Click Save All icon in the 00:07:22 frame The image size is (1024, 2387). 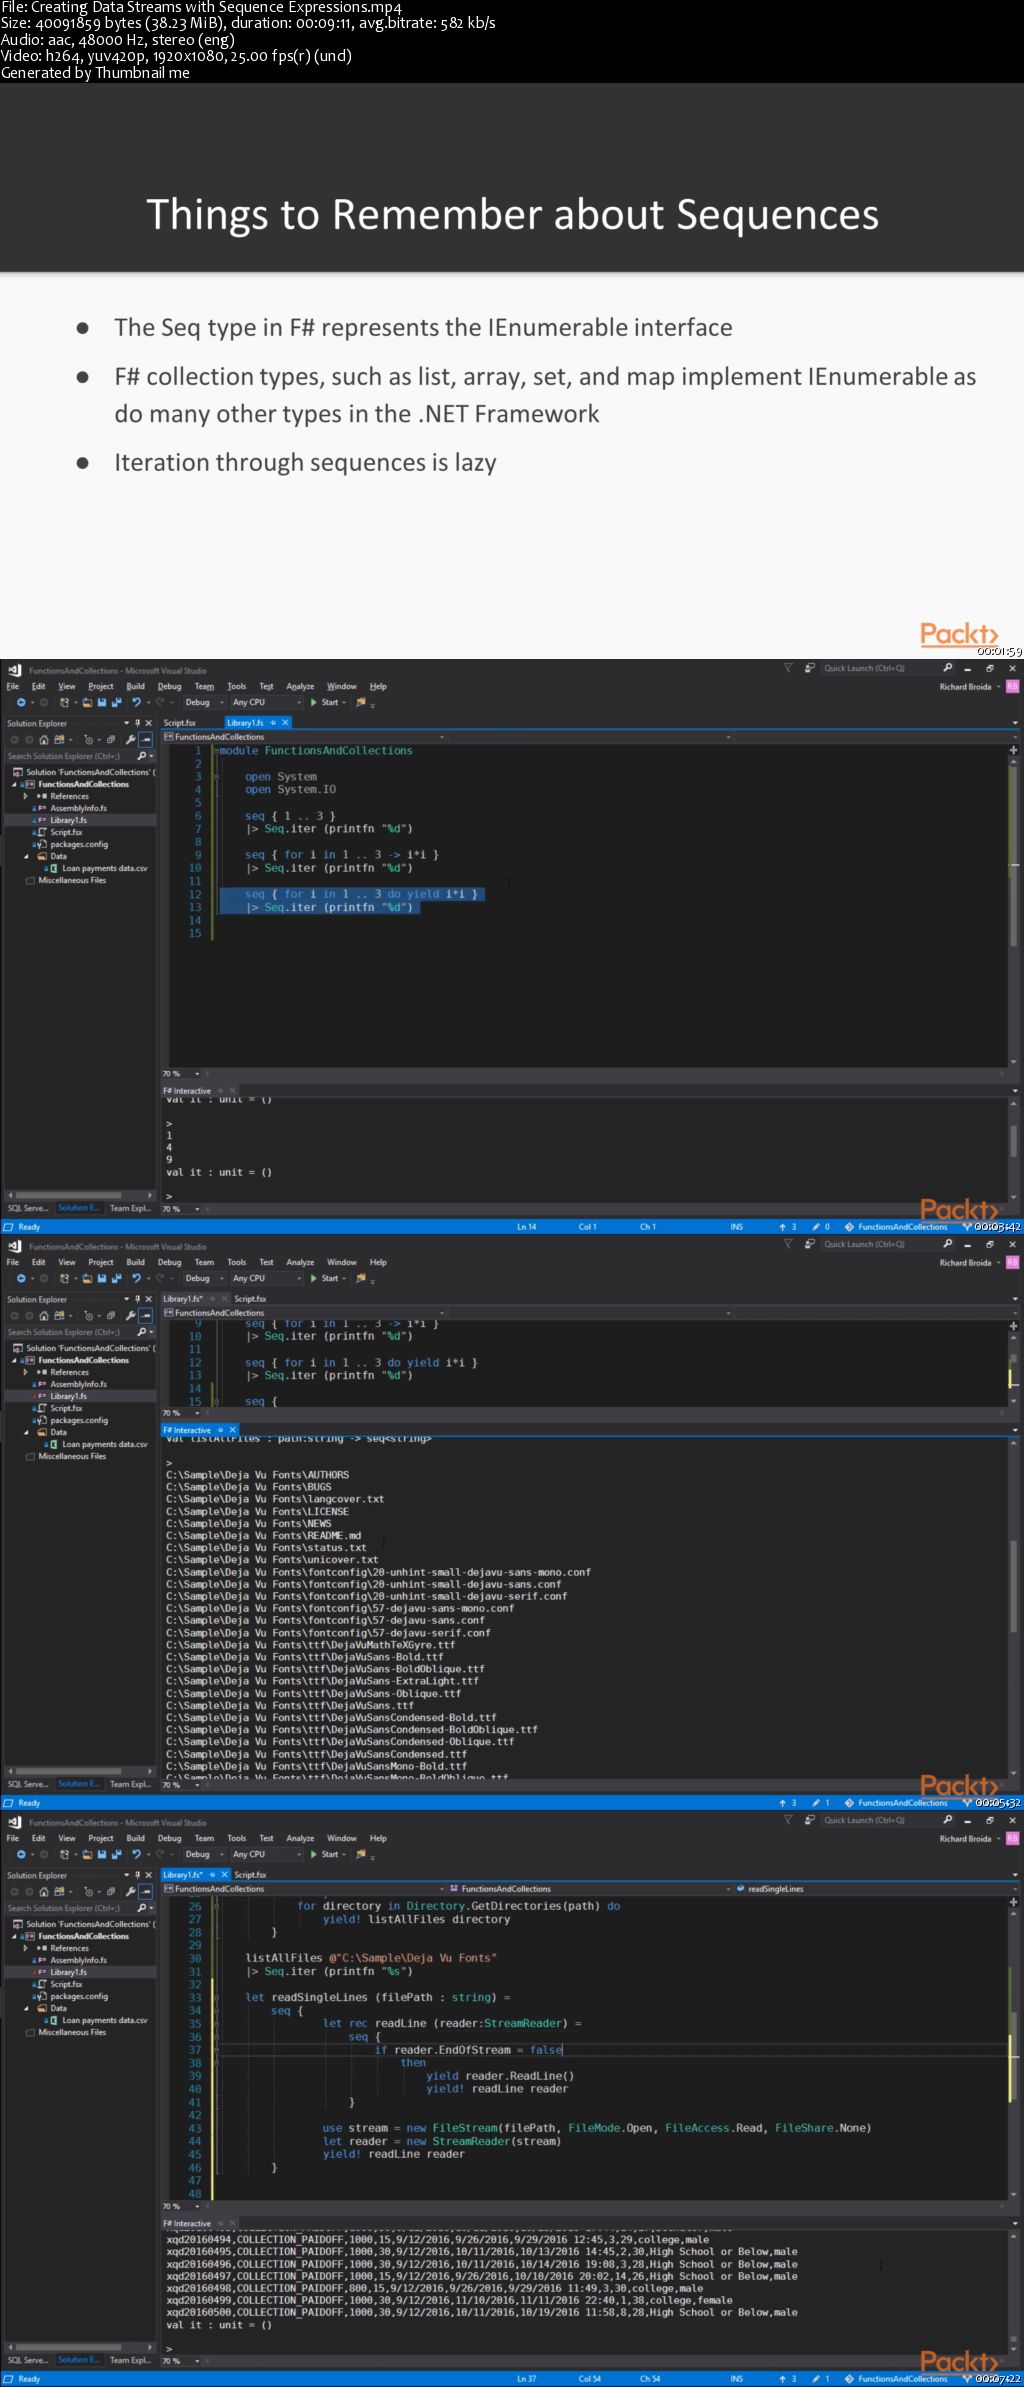coord(116,1854)
